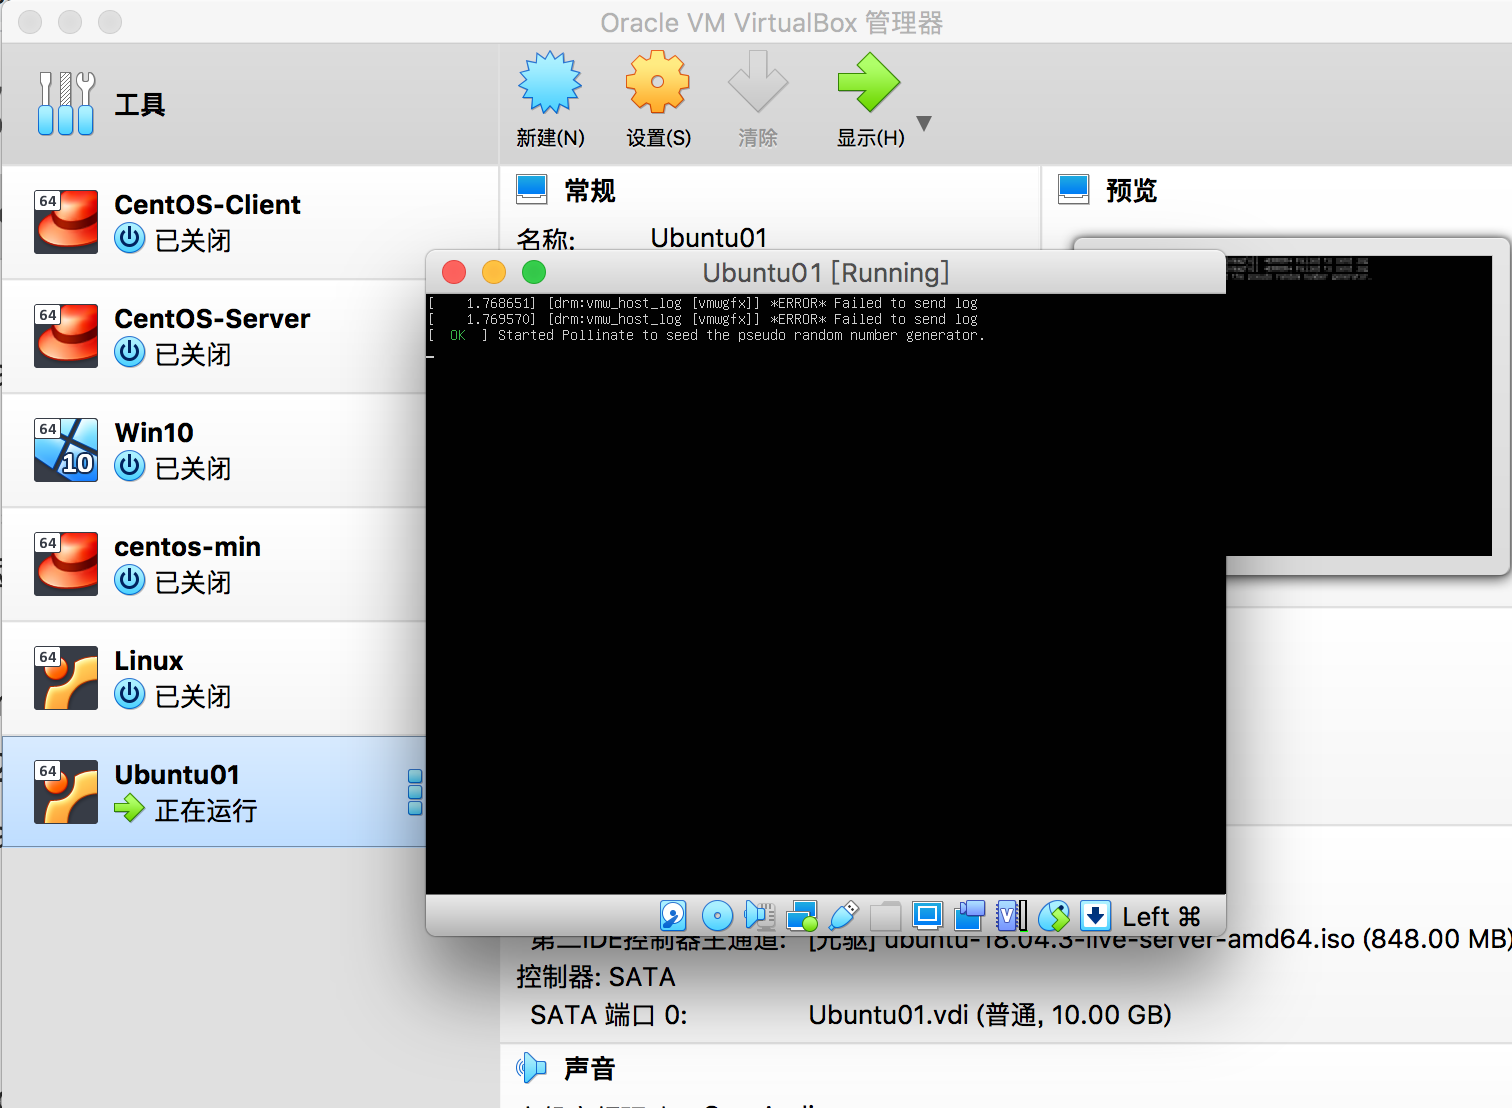Select the Win10 virtual machine
The height and width of the screenshot is (1108, 1512).
pos(214,450)
